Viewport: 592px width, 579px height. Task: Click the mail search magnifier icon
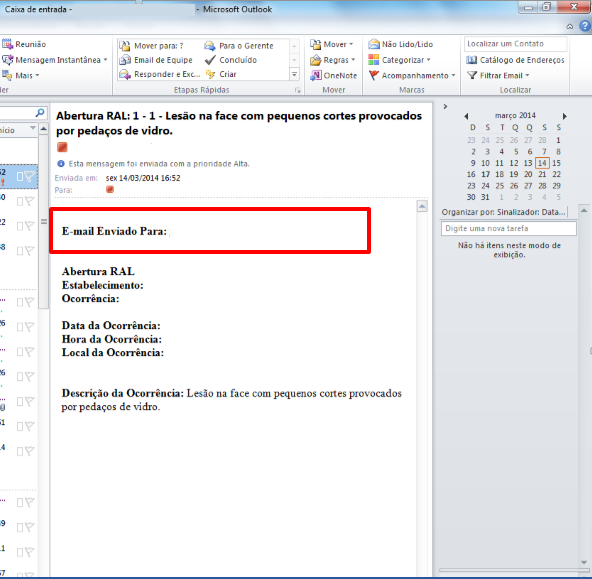40,112
